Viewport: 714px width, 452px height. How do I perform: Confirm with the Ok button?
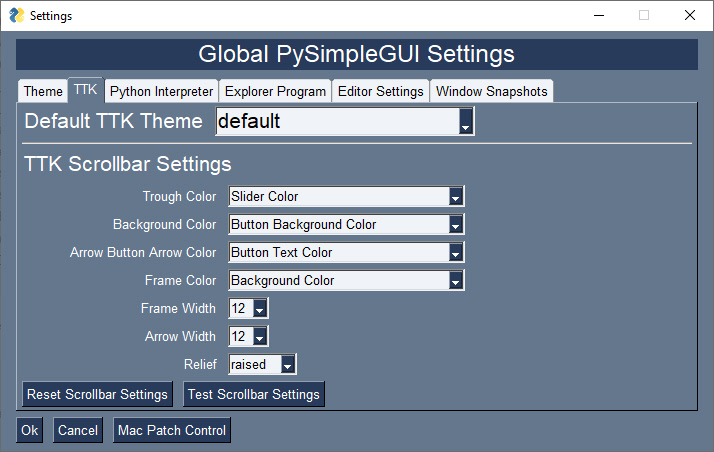[30, 430]
